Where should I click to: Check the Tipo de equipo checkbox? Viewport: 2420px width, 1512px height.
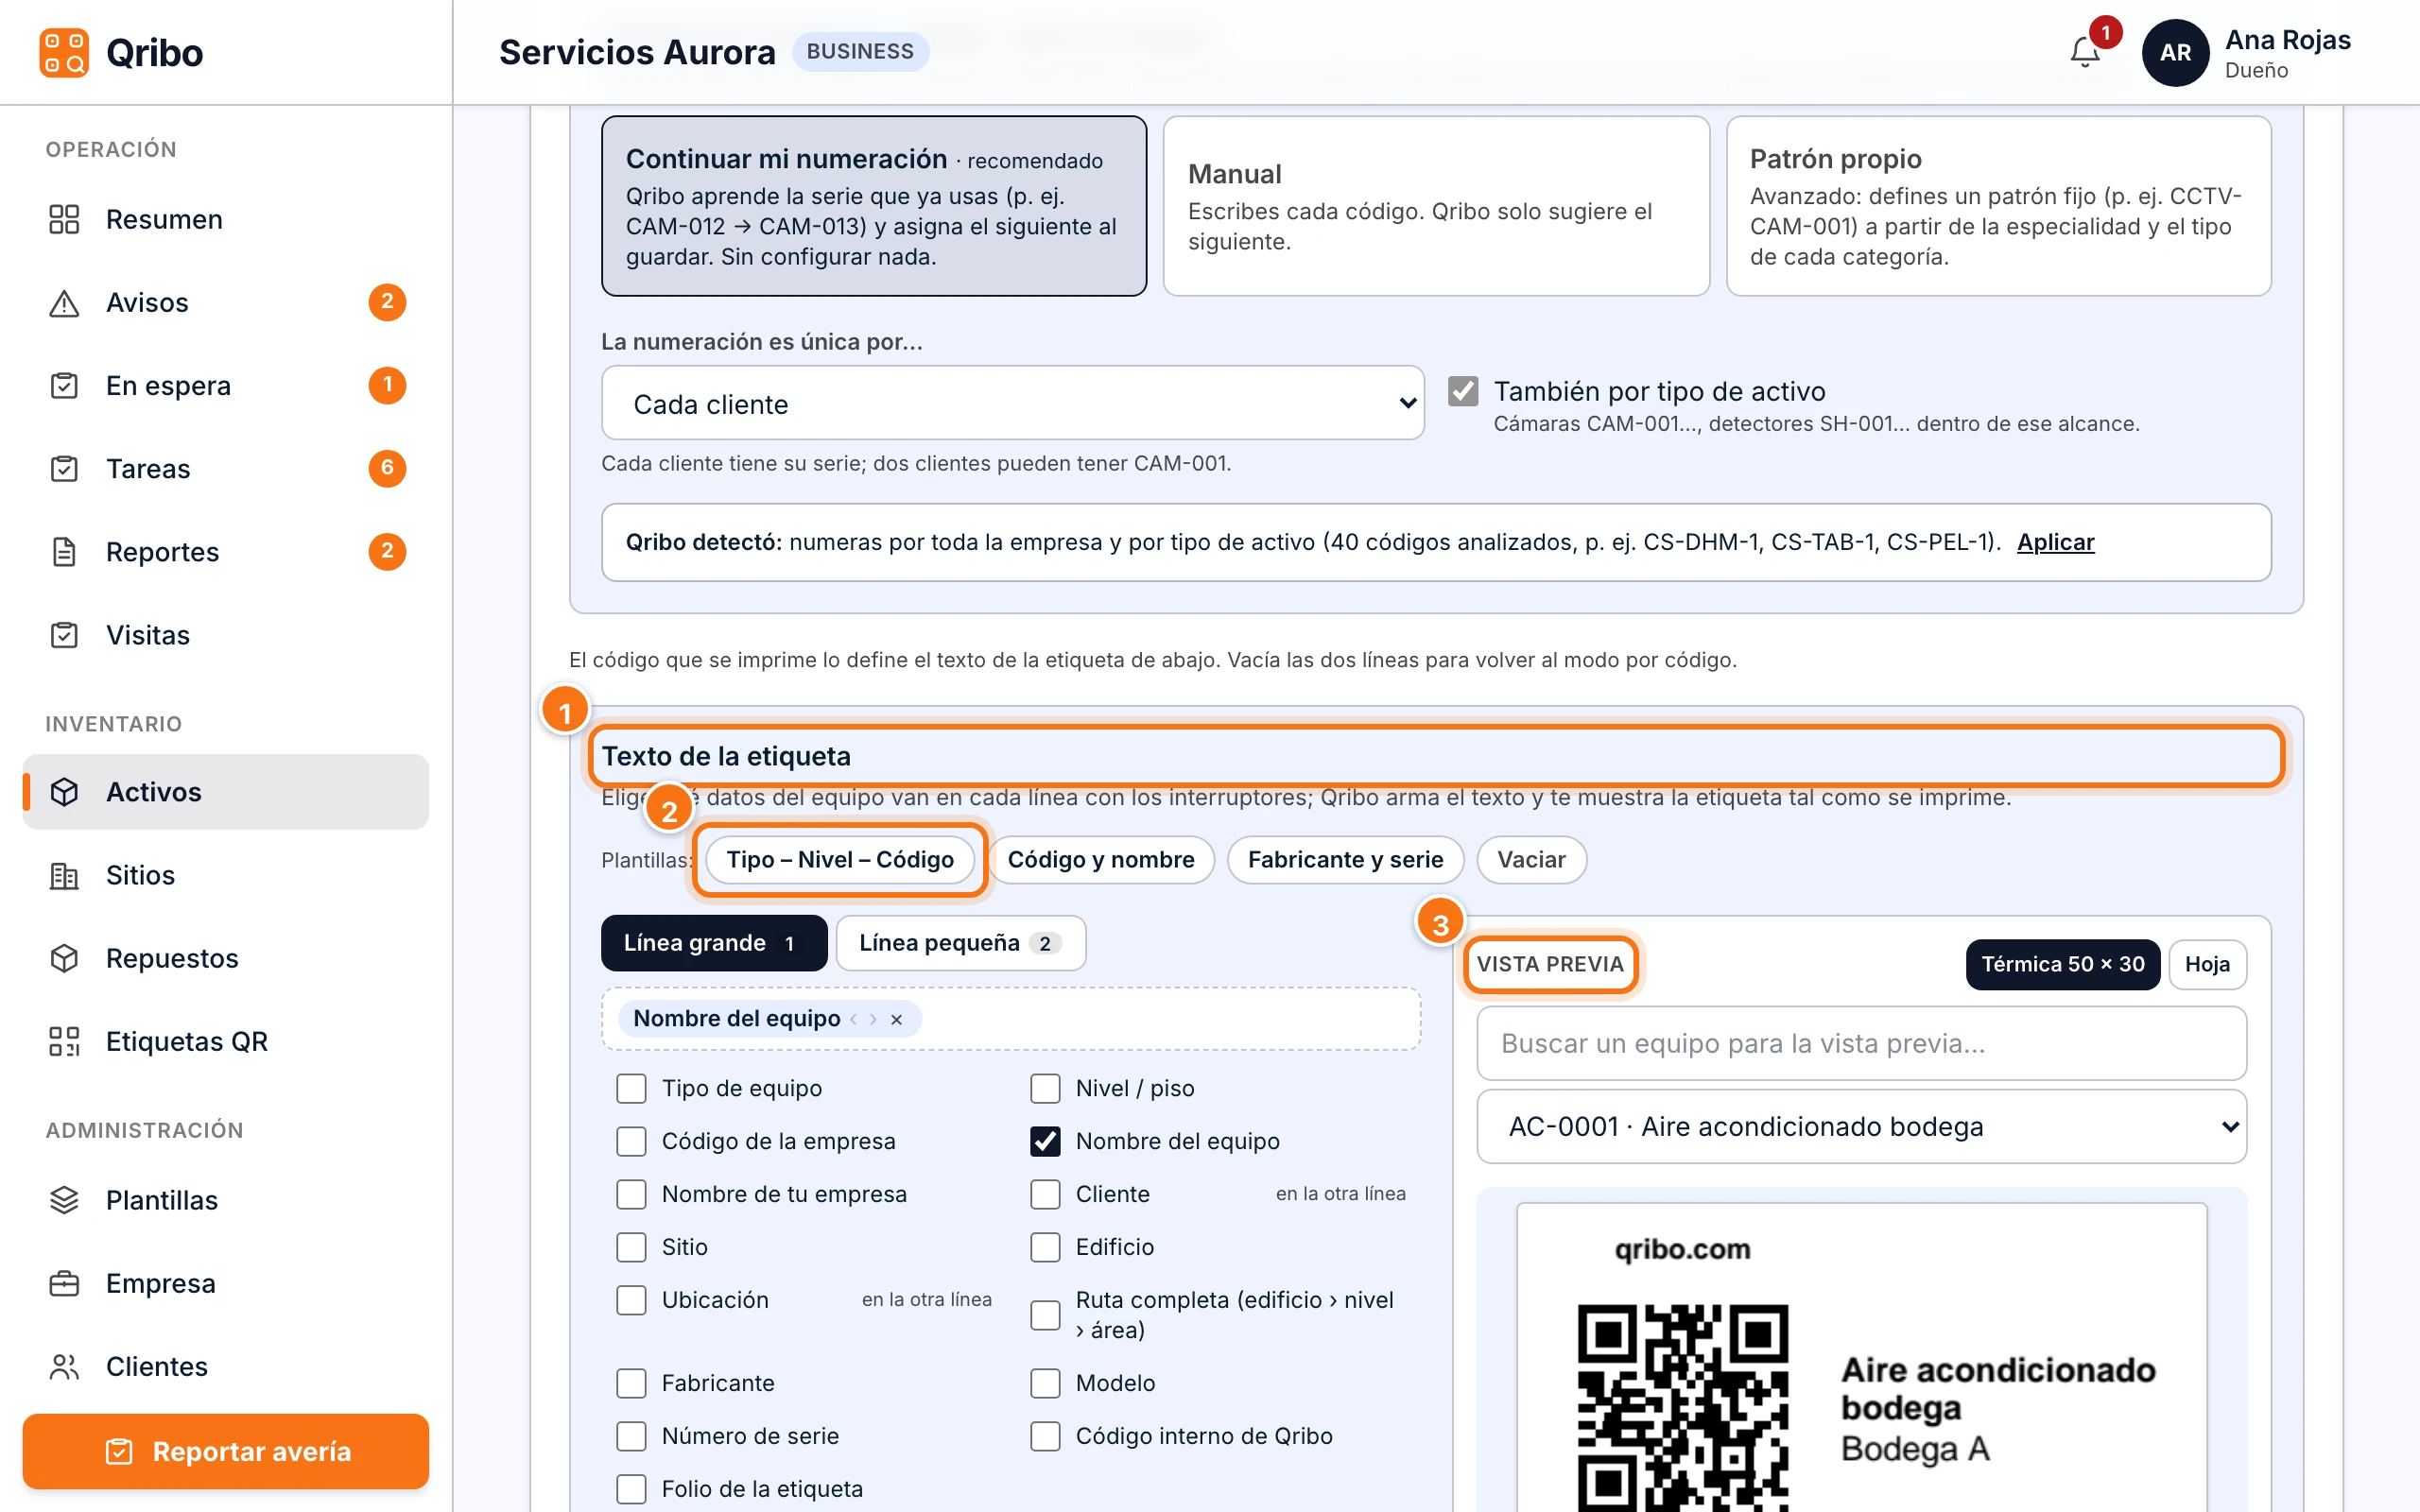(631, 1088)
